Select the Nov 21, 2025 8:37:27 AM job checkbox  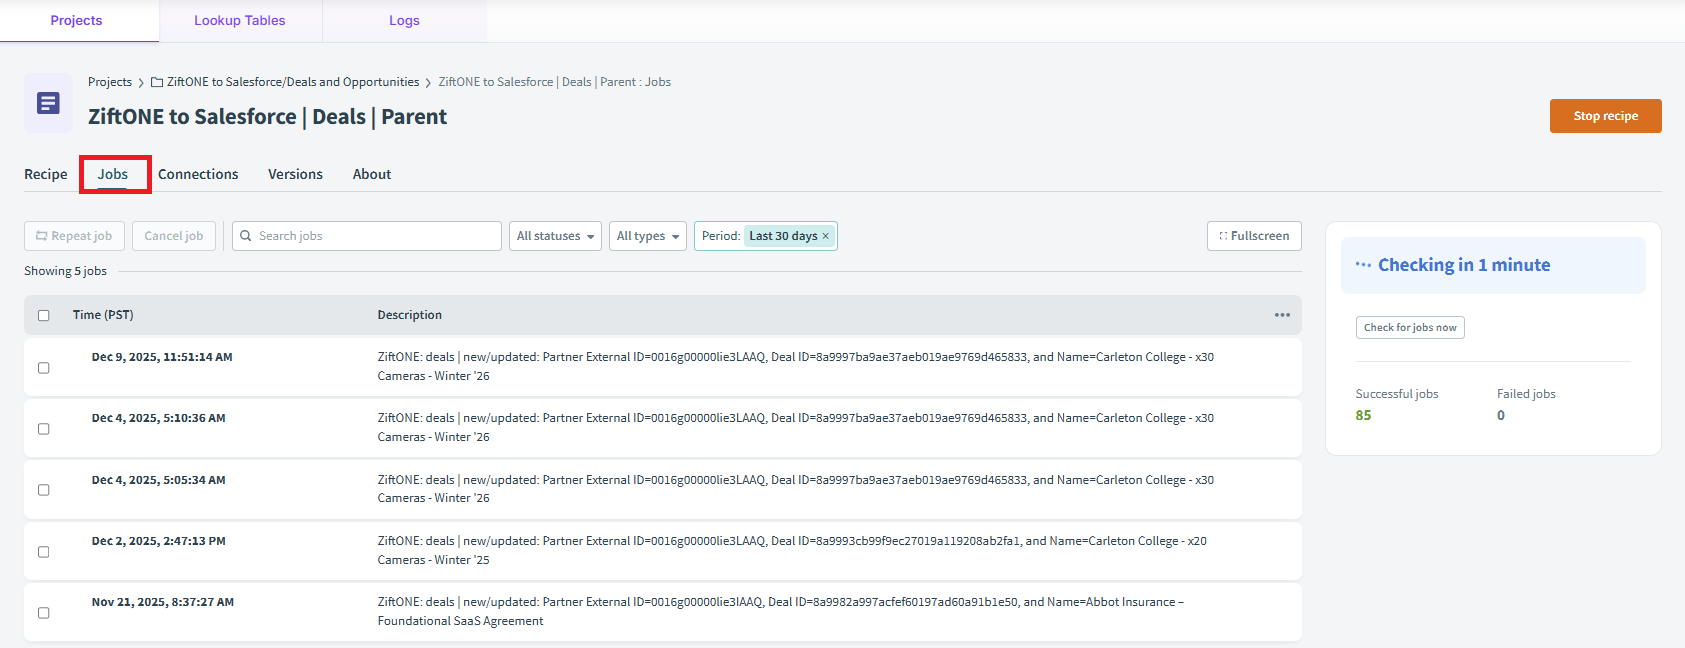click(43, 612)
